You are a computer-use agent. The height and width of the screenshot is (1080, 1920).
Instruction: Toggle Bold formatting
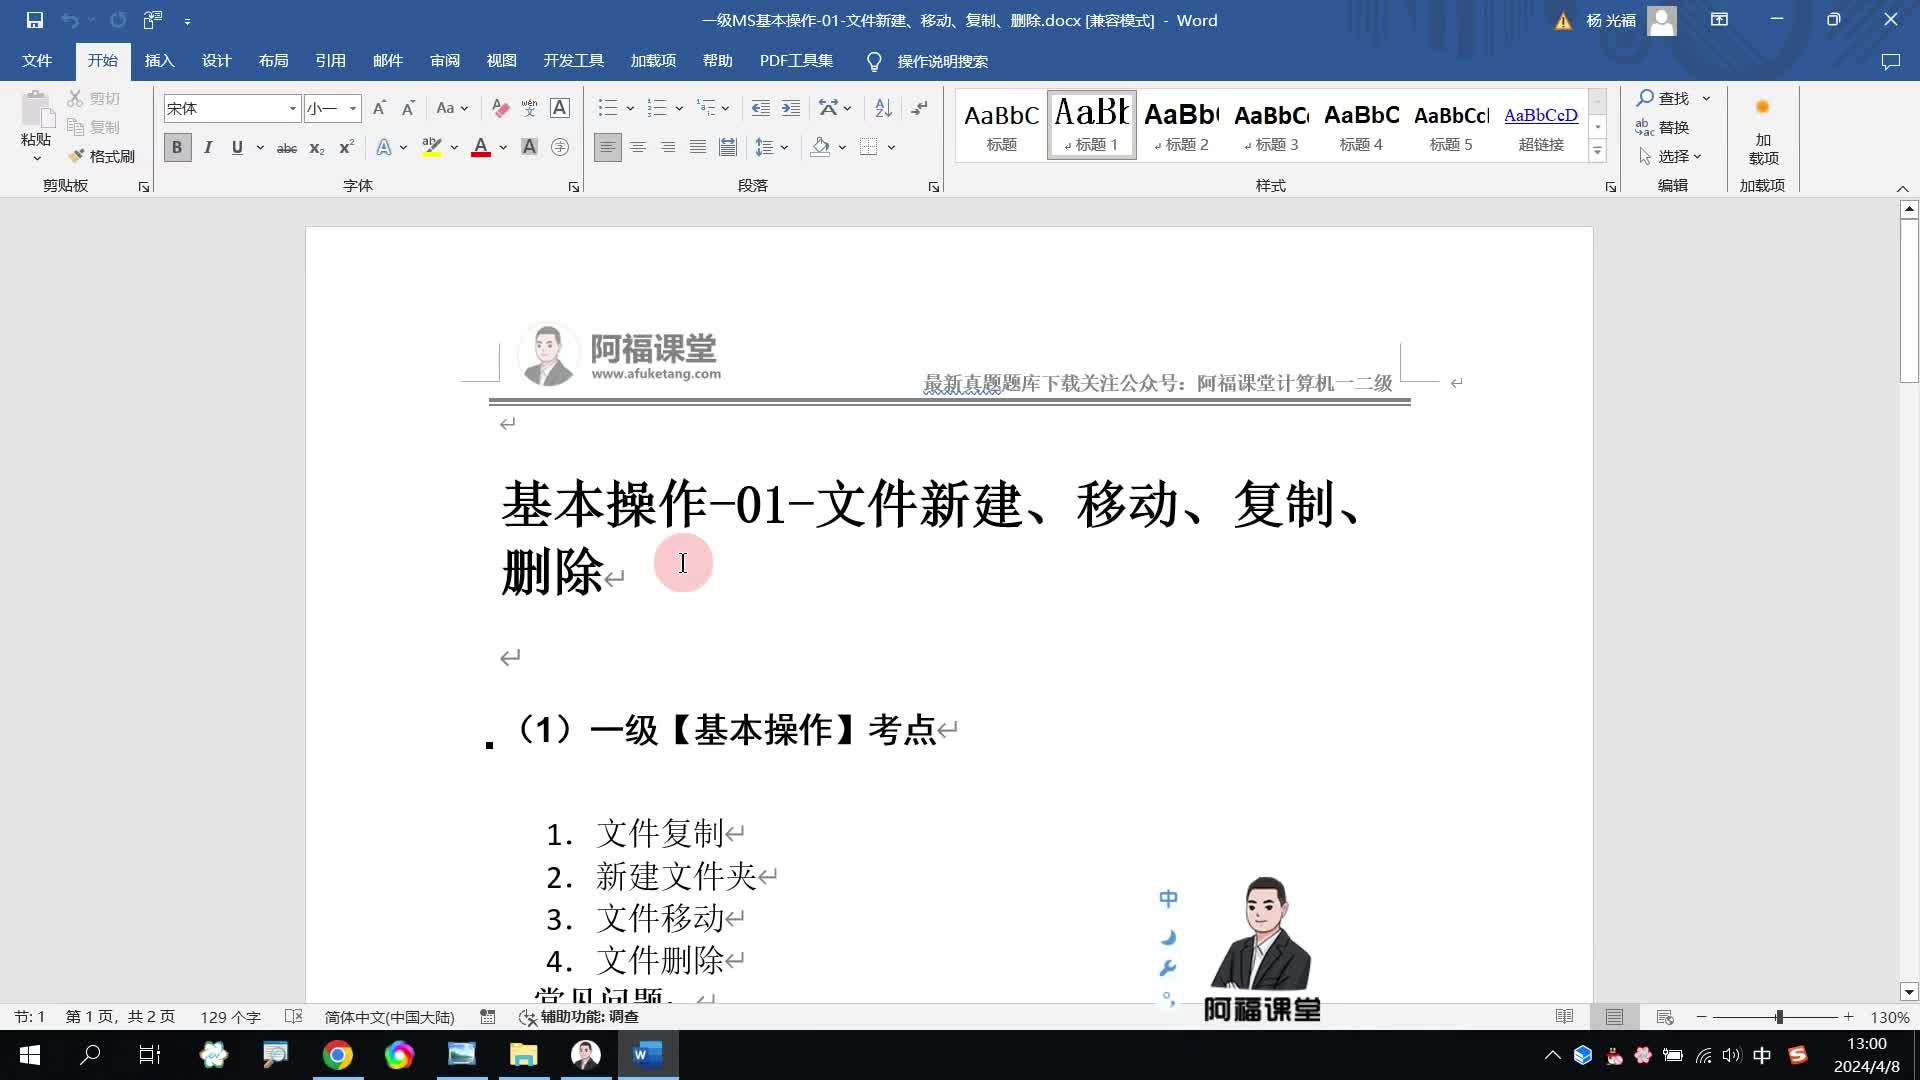point(177,147)
